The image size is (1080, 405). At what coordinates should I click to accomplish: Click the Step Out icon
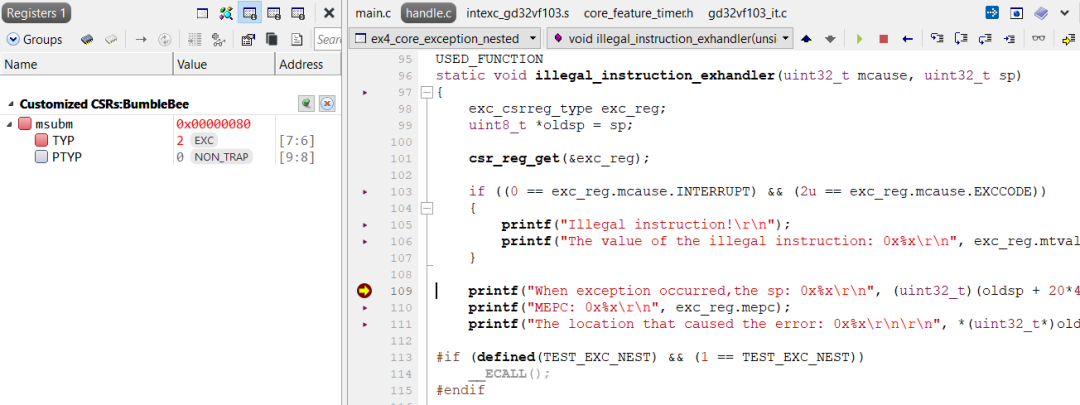point(985,39)
